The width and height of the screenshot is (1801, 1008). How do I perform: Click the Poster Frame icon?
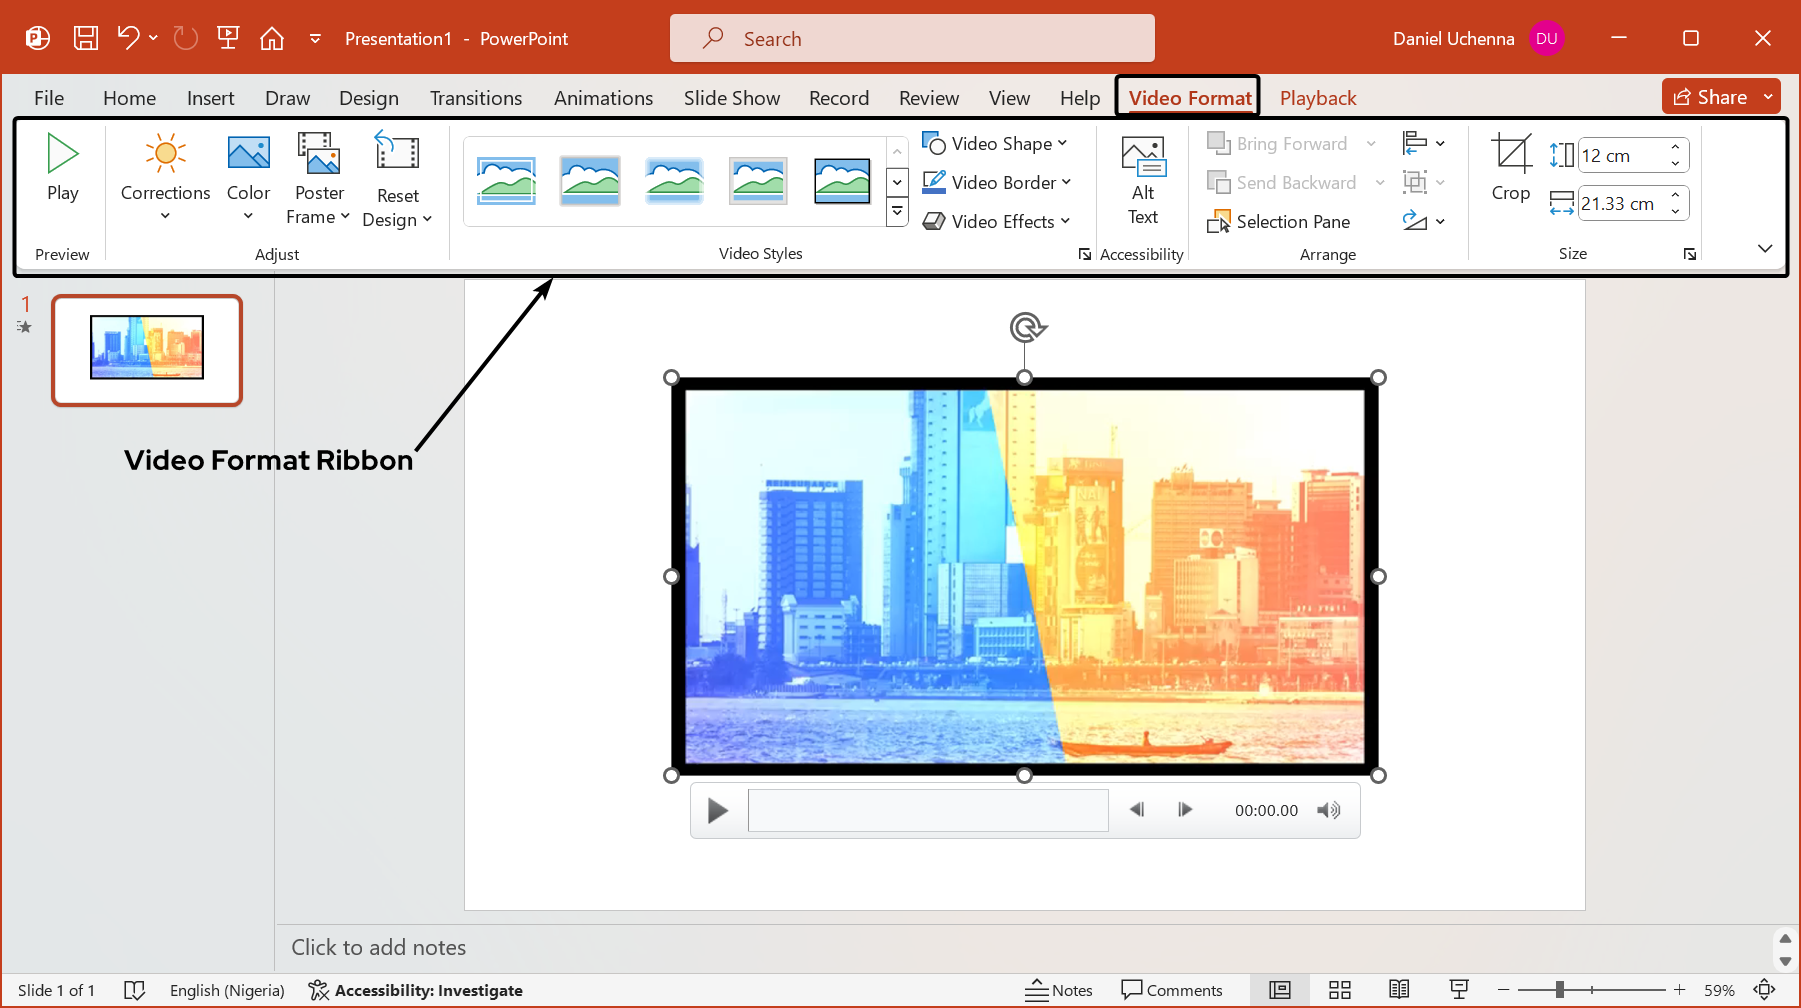pos(319,155)
